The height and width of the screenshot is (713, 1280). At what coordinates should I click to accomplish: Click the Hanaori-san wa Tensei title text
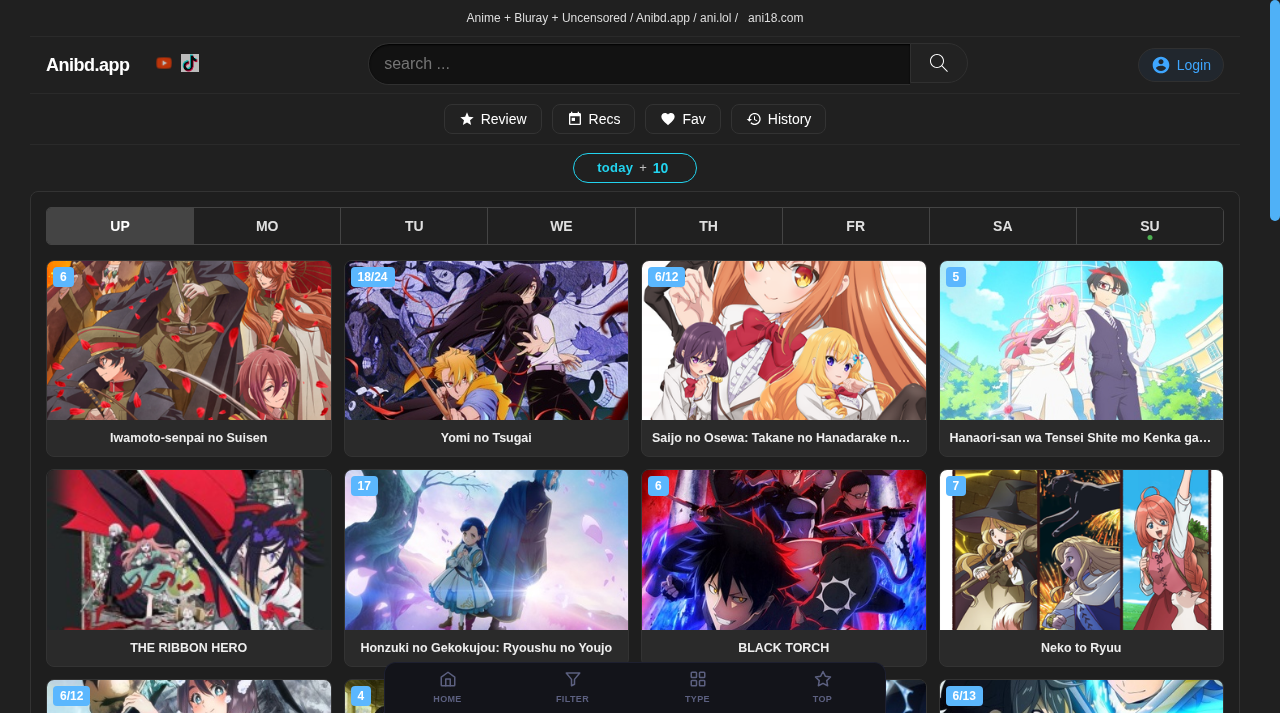click(x=1080, y=438)
